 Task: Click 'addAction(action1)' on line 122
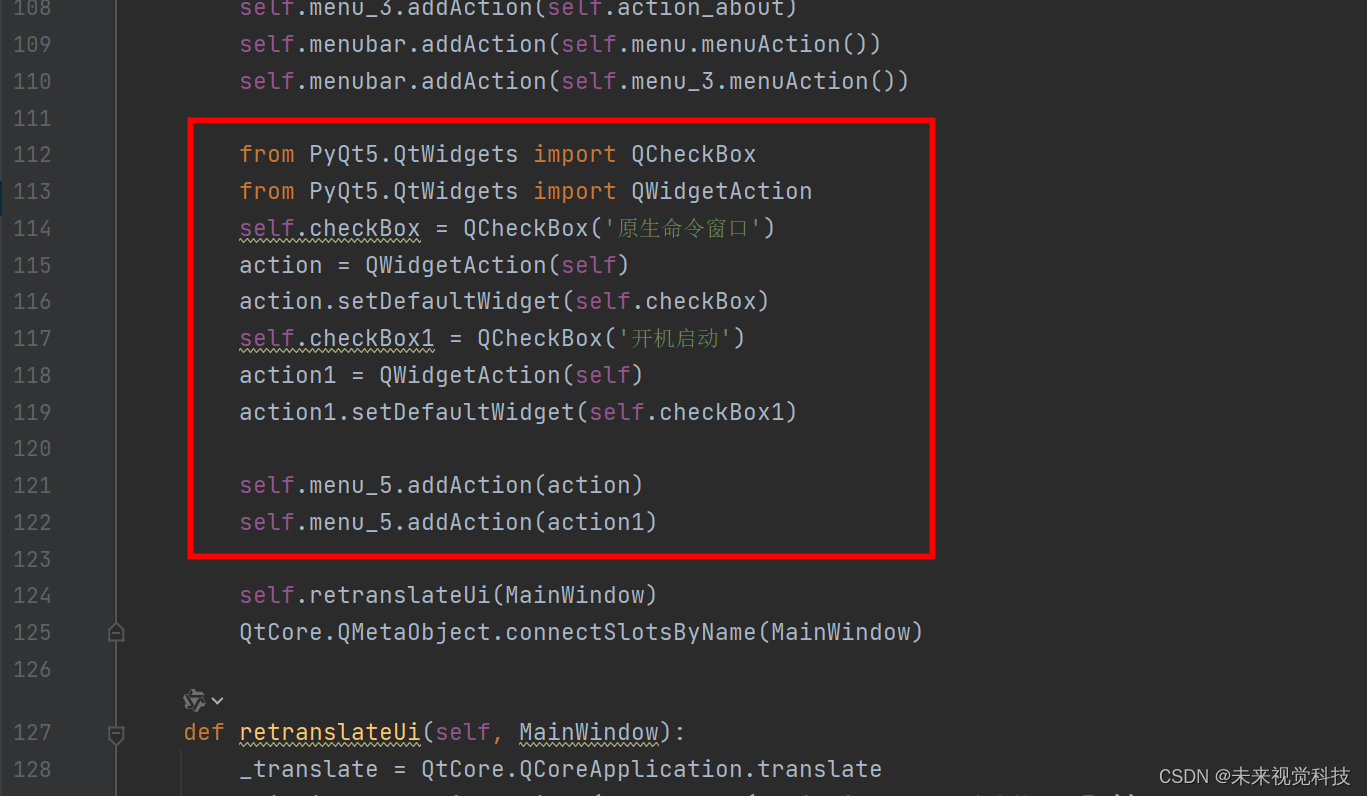point(532,522)
